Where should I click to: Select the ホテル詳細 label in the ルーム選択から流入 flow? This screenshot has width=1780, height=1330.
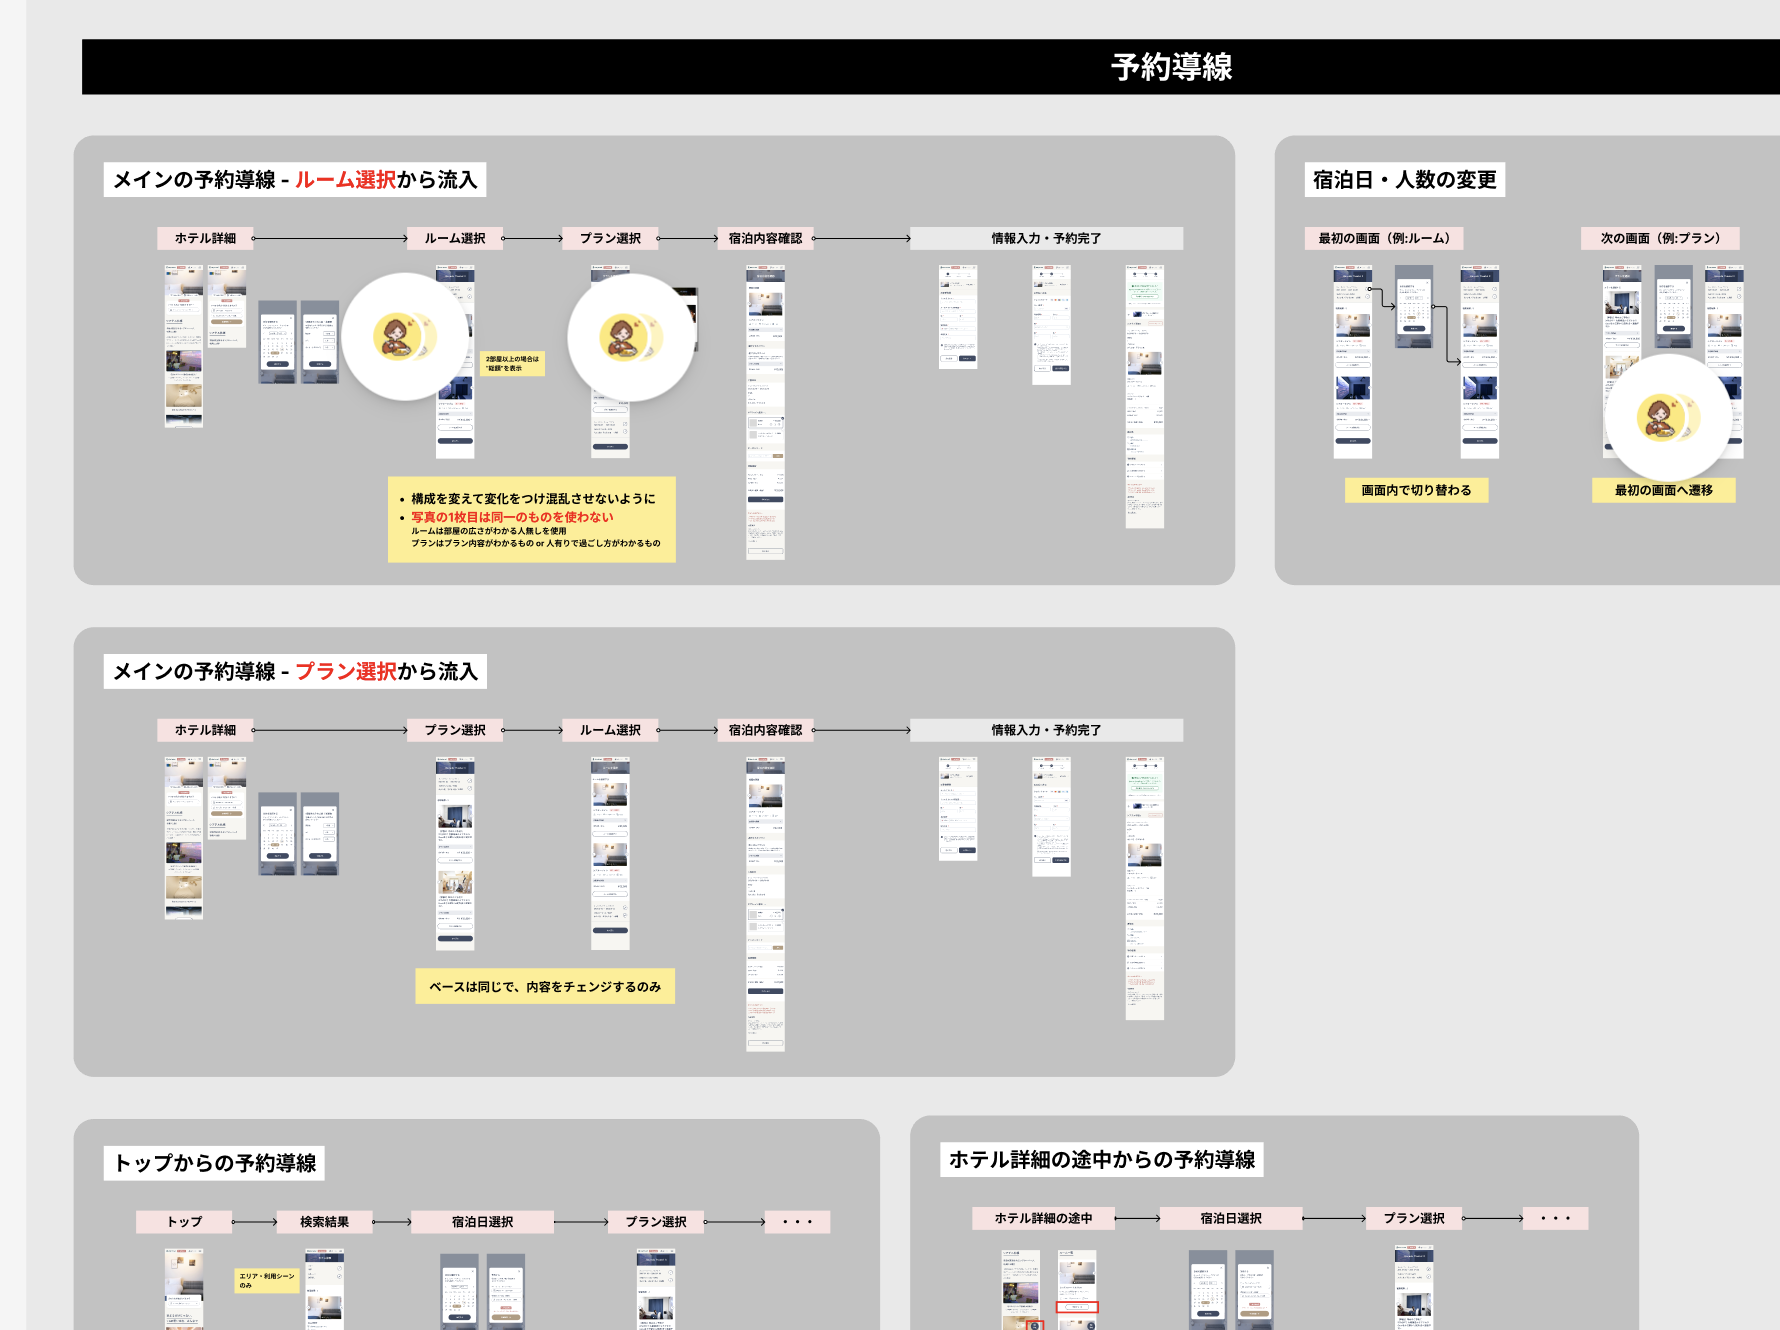205,238
